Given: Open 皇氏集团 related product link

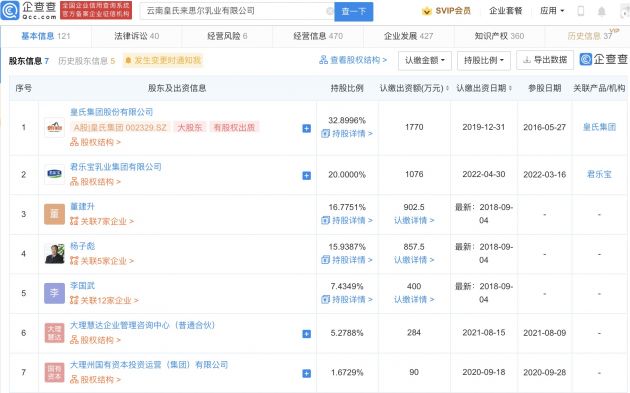Looking at the screenshot, I should pos(599,127).
